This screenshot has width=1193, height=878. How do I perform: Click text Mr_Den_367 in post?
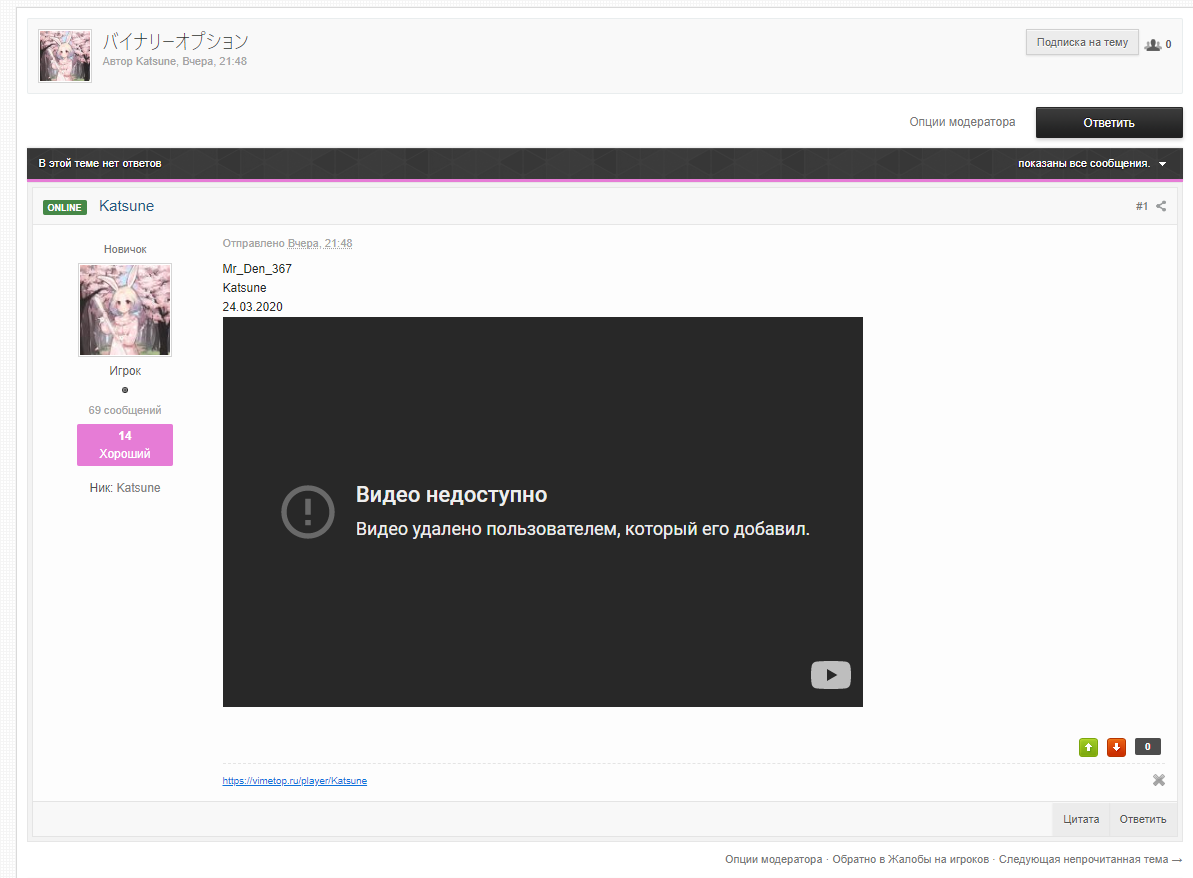point(257,269)
